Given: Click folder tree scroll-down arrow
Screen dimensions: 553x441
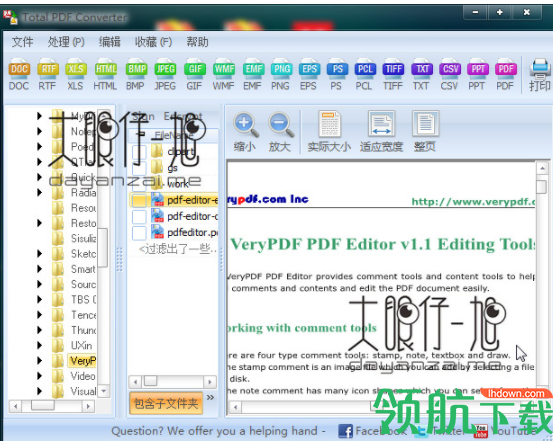Looking at the screenshot, I should tap(103, 391).
